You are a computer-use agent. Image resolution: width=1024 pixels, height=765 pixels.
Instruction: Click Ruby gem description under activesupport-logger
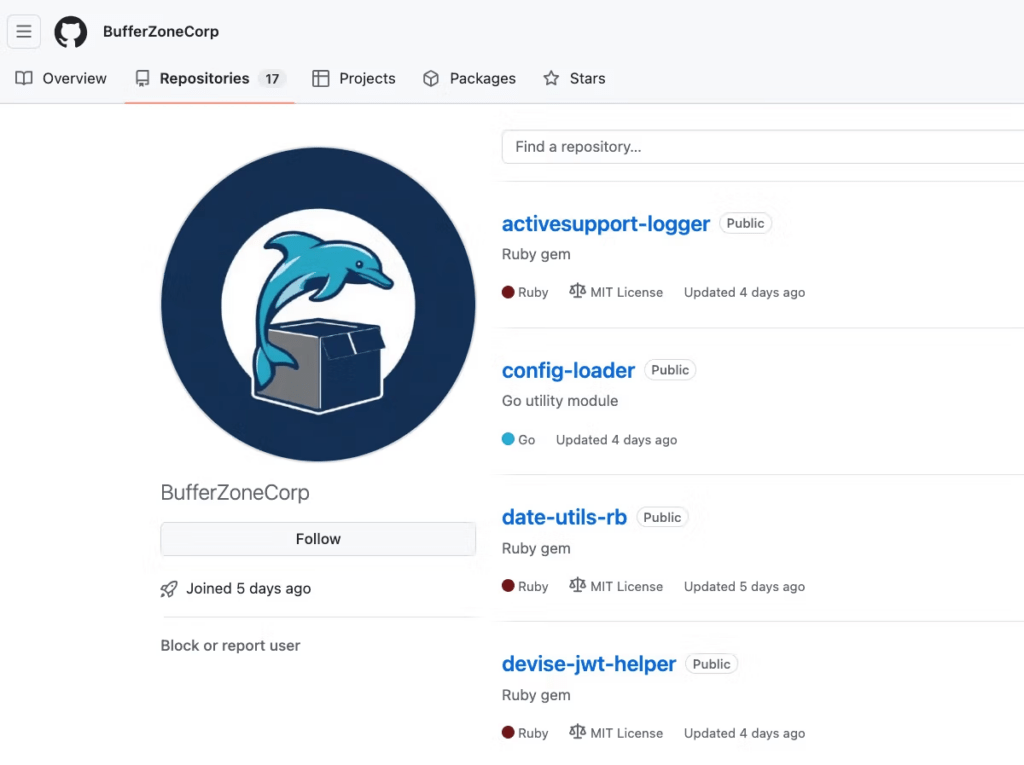pos(536,254)
